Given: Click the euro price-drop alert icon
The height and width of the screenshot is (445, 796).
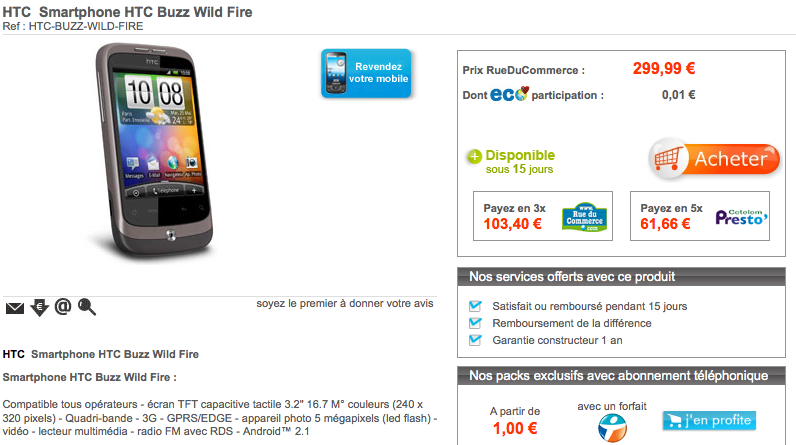Looking at the screenshot, I should tap(39, 307).
